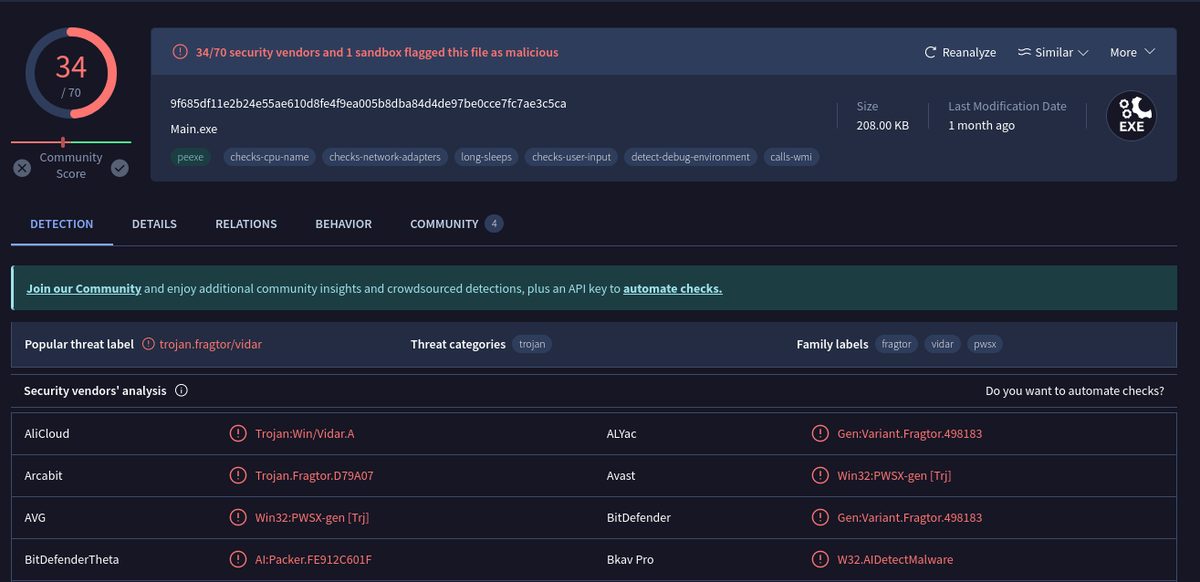Click Do you want to automate checks
The height and width of the screenshot is (582, 1200).
point(1075,391)
